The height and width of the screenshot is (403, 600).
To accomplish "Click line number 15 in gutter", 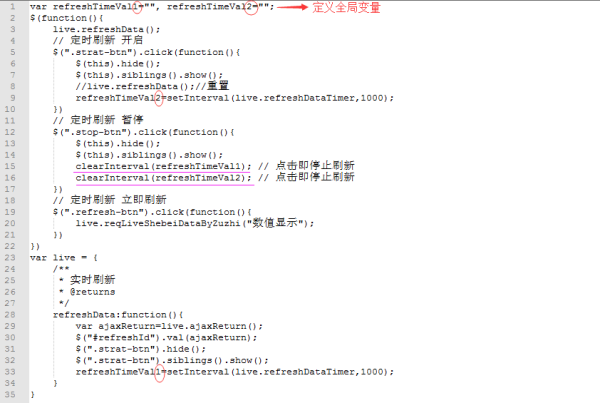I will pyautogui.click(x=10, y=166).
